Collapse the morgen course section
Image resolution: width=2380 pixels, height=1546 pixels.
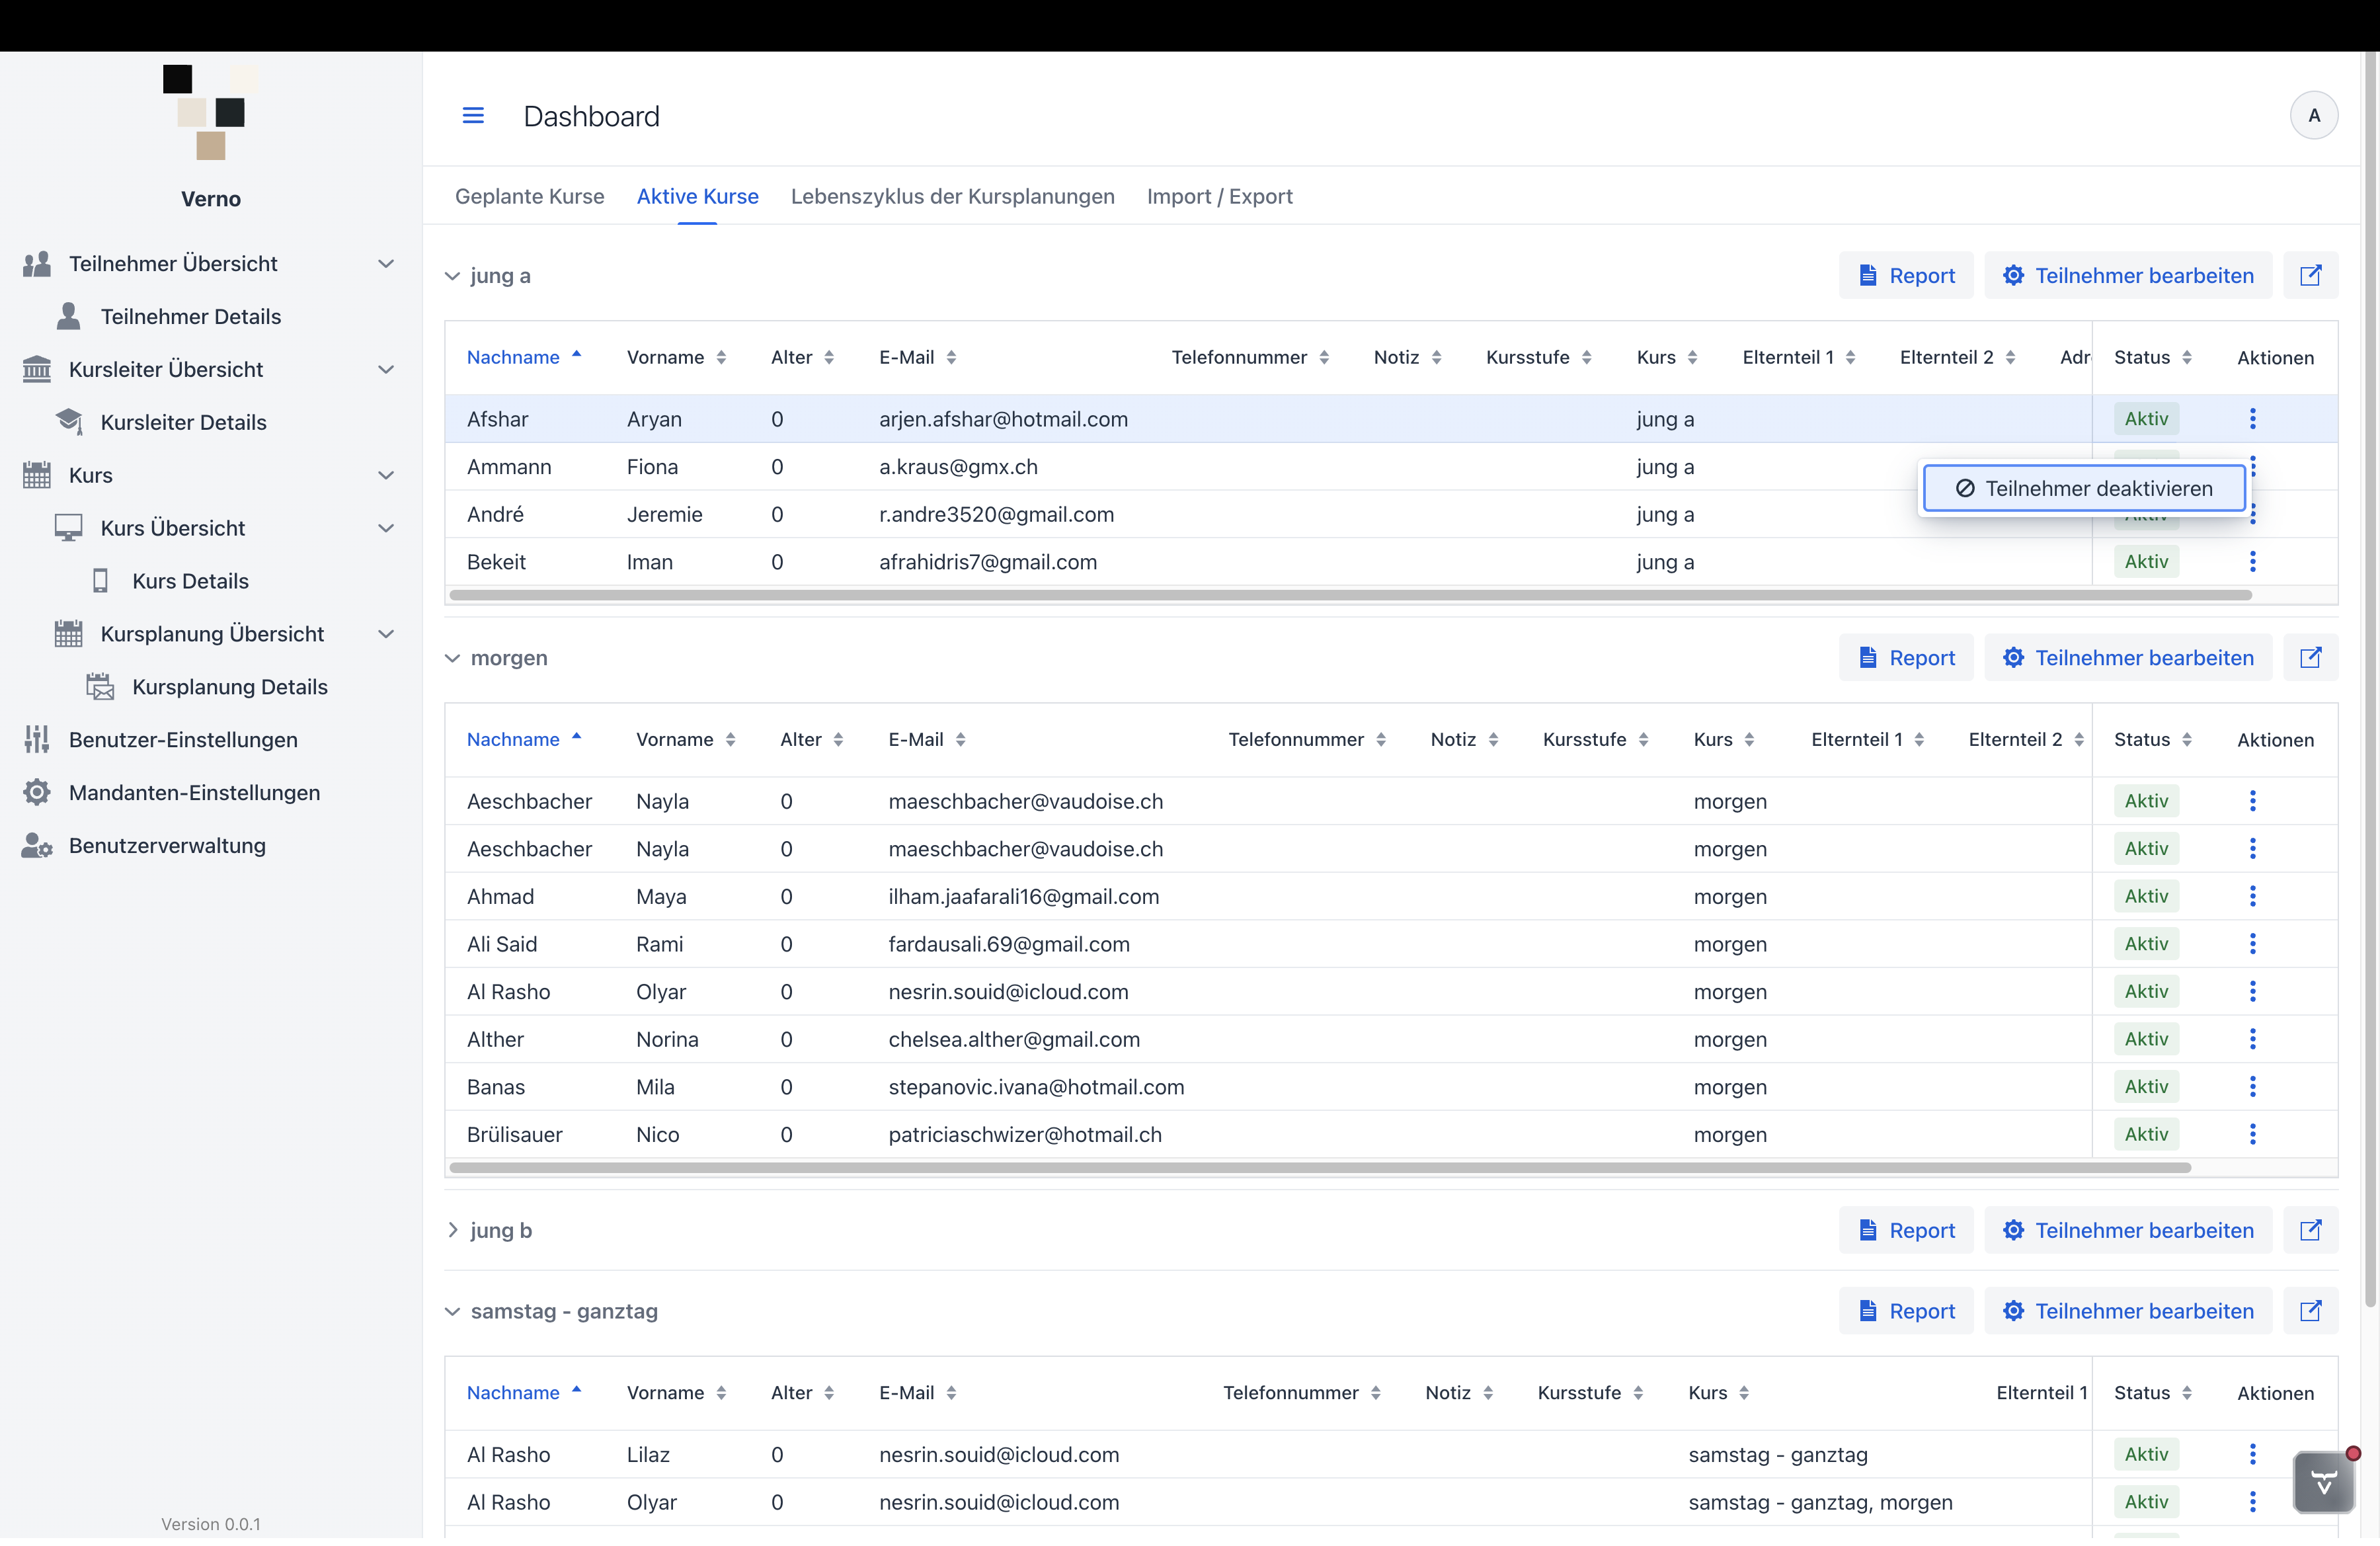coord(453,658)
